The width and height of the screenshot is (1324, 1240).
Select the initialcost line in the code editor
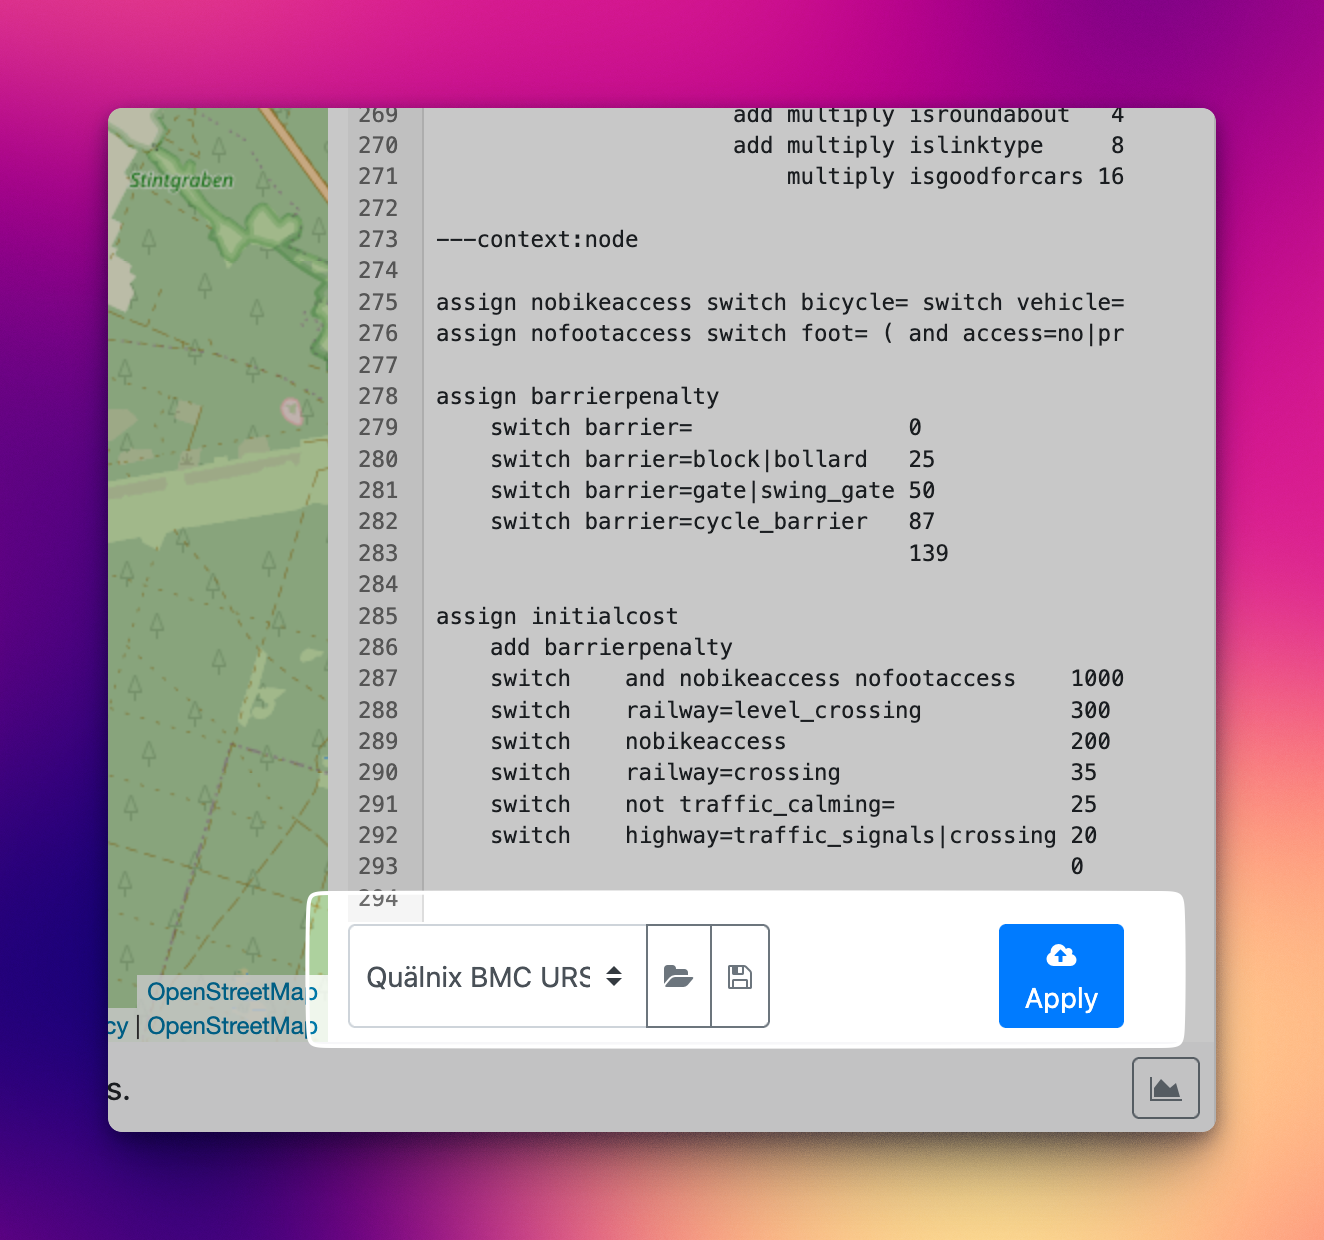point(557,616)
